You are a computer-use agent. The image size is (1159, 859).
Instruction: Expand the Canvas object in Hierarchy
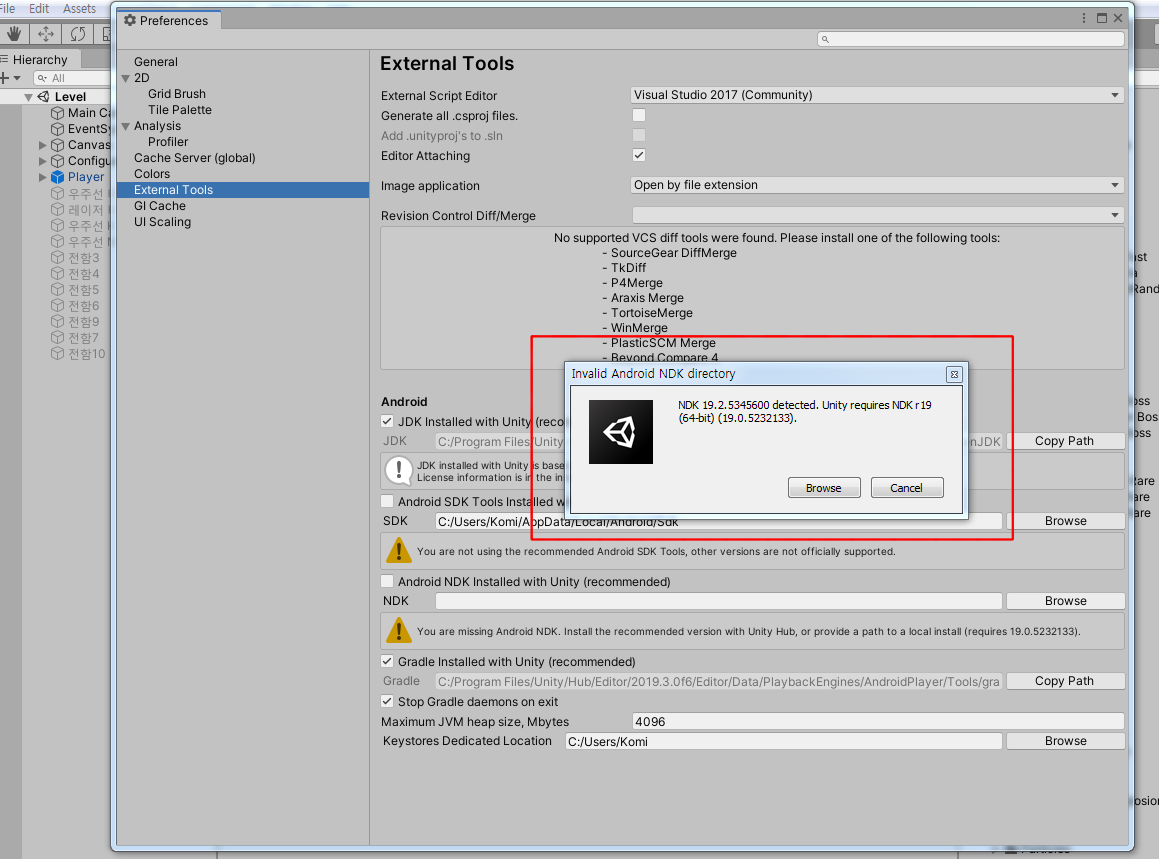click(x=43, y=145)
